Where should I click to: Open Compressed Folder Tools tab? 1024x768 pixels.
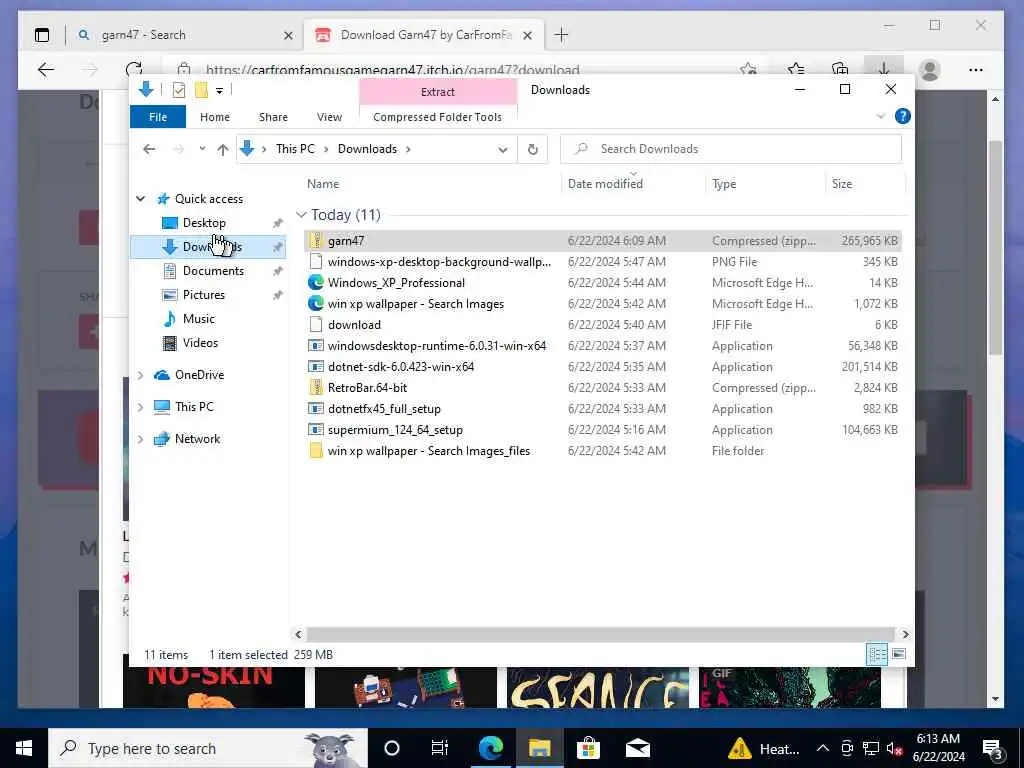click(x=438, y=117)
